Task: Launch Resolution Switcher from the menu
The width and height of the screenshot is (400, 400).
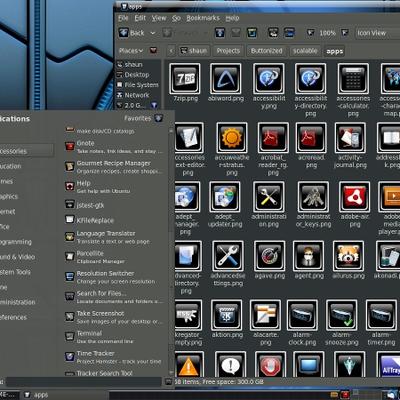Action: tap(115, 277)
